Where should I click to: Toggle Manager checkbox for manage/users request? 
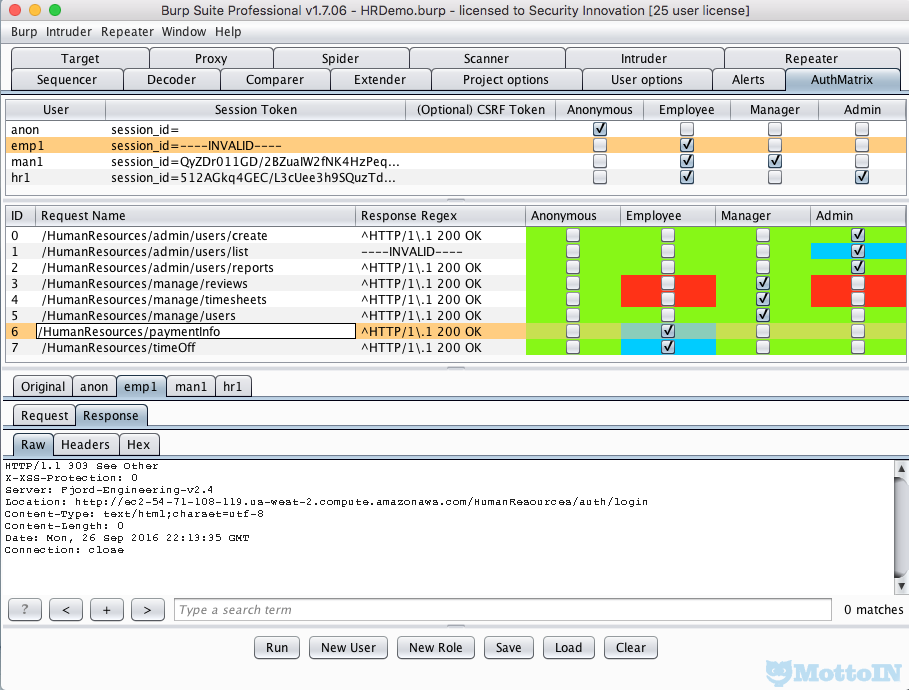763,315
